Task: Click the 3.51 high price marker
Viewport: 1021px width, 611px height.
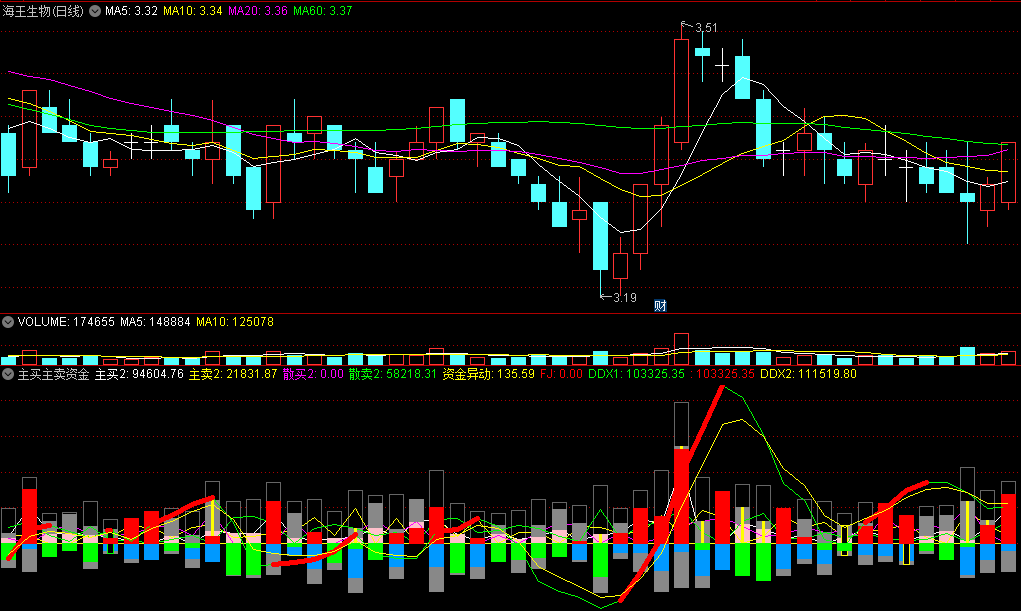Action: (x=706, y=28)
